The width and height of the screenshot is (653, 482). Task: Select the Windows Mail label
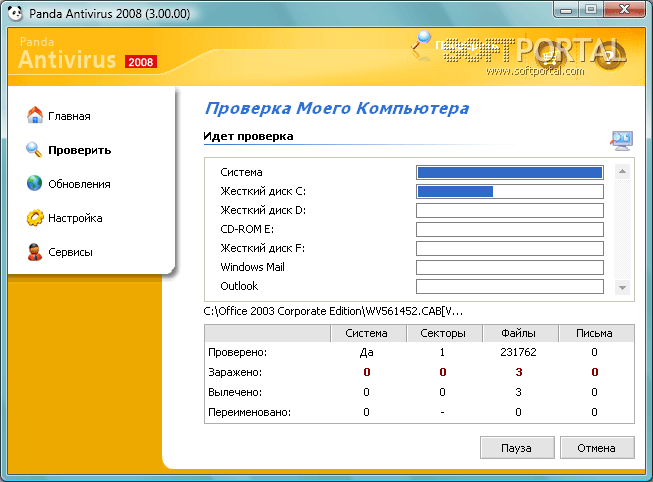[252, 267]
